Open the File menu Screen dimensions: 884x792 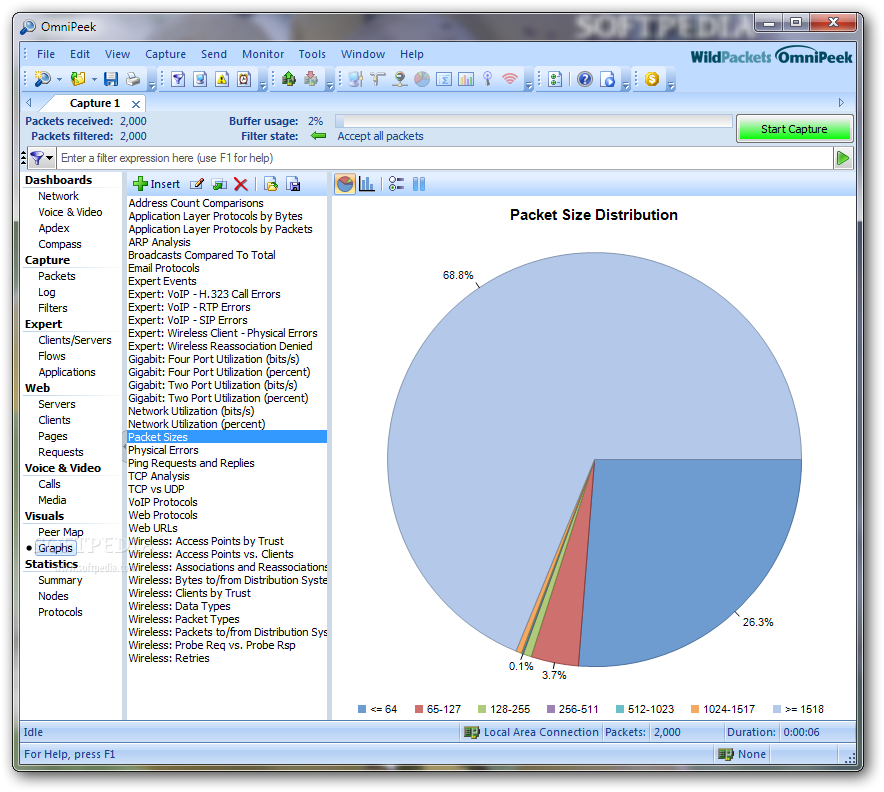tap(46, 54)
